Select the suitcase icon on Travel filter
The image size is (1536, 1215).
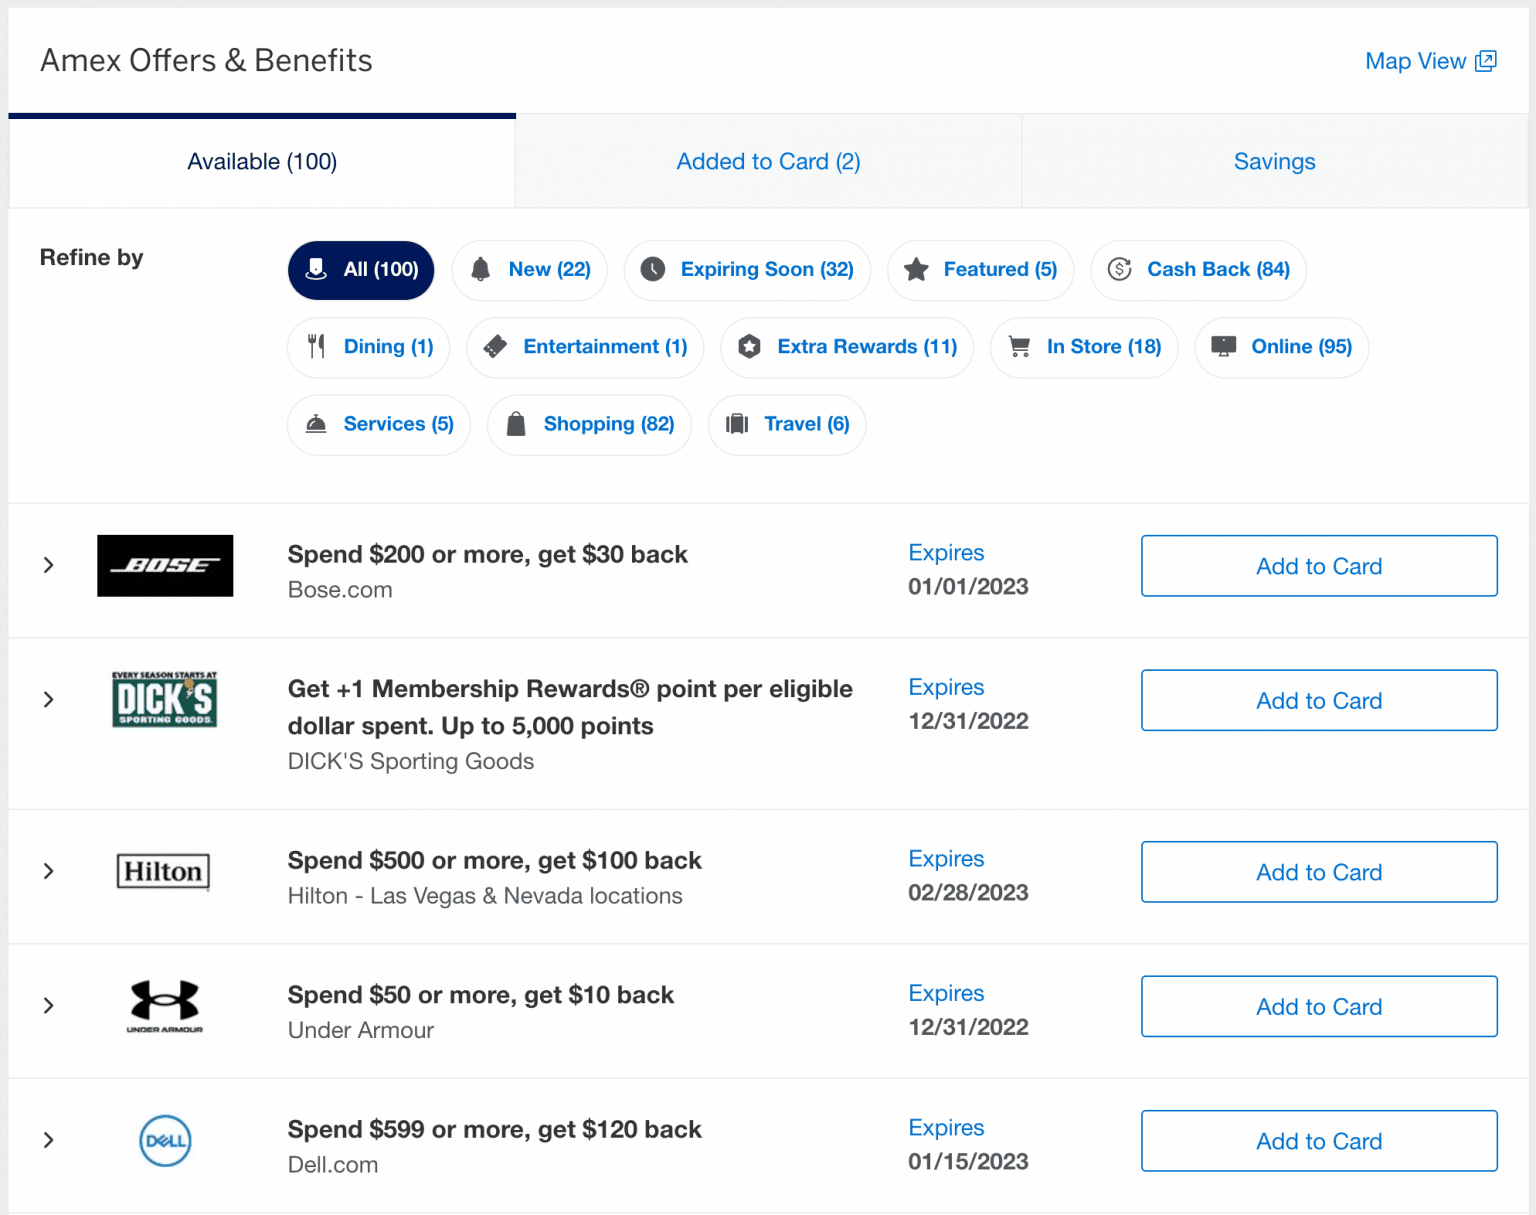point(737,424)
